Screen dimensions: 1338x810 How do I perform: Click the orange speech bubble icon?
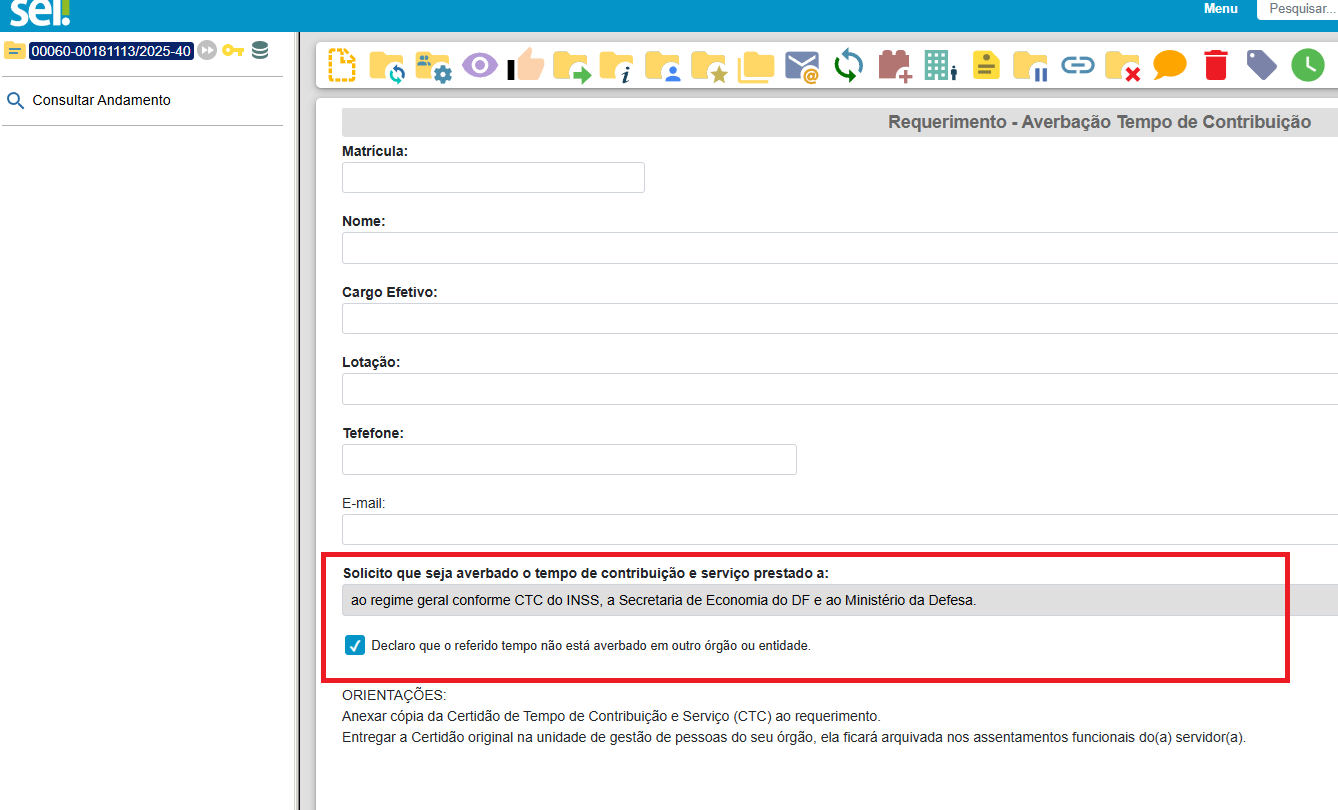coord(1169,66)
